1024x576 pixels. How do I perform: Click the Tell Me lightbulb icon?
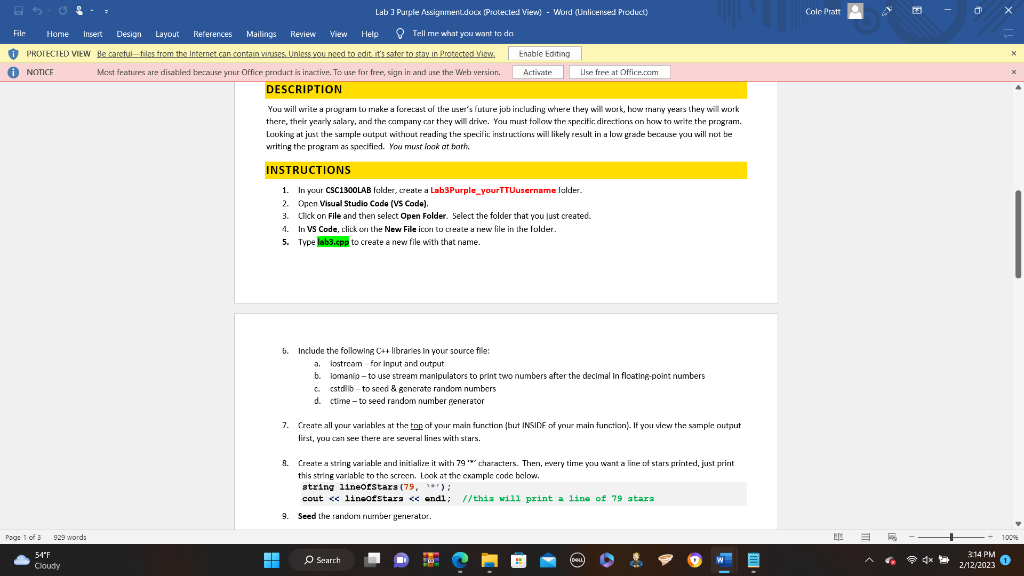pyautogui.click(x=400, y=33)
